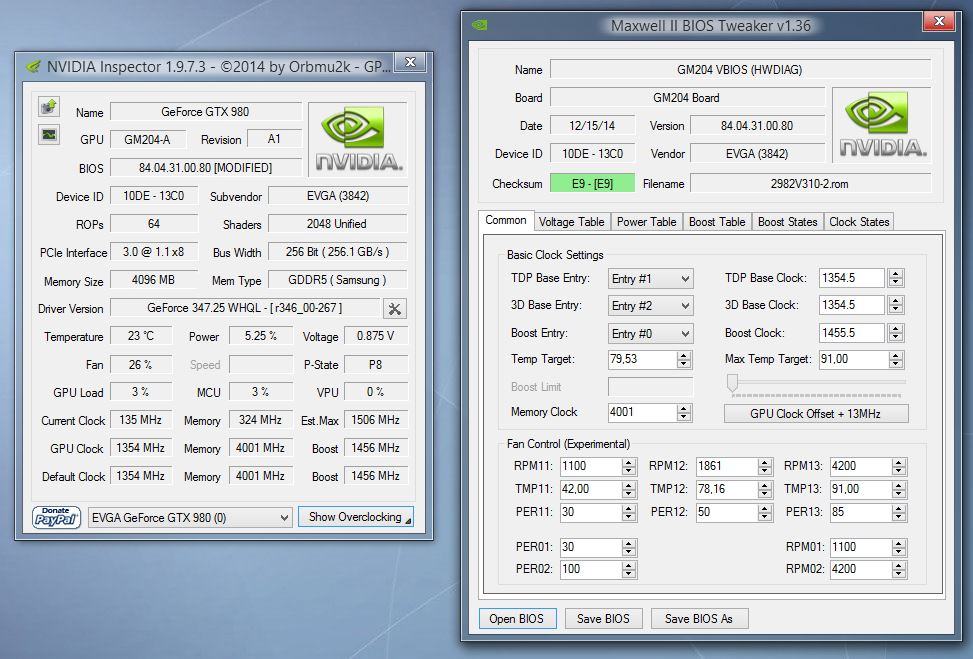Click the NVIDIA logo in BIOS Tweaker
Screen dimensions: 973x659
point(882,125)
